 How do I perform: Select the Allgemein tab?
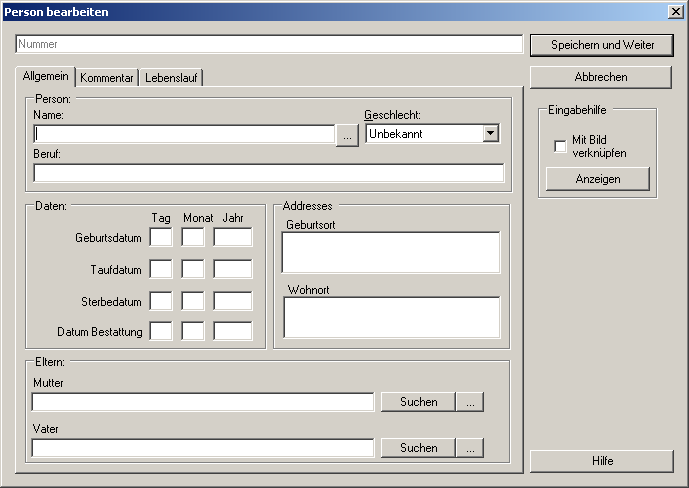pos(46,77)
